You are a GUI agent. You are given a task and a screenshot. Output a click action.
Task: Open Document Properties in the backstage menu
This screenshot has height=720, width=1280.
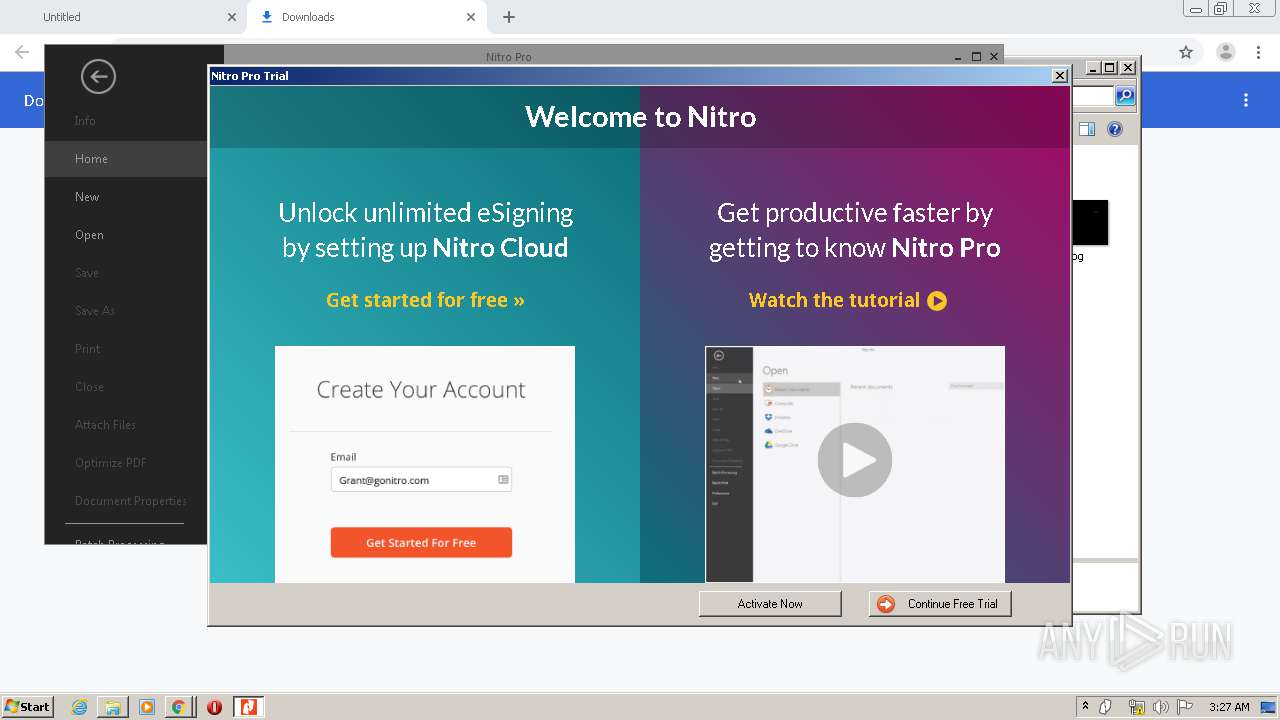point(131,501)
